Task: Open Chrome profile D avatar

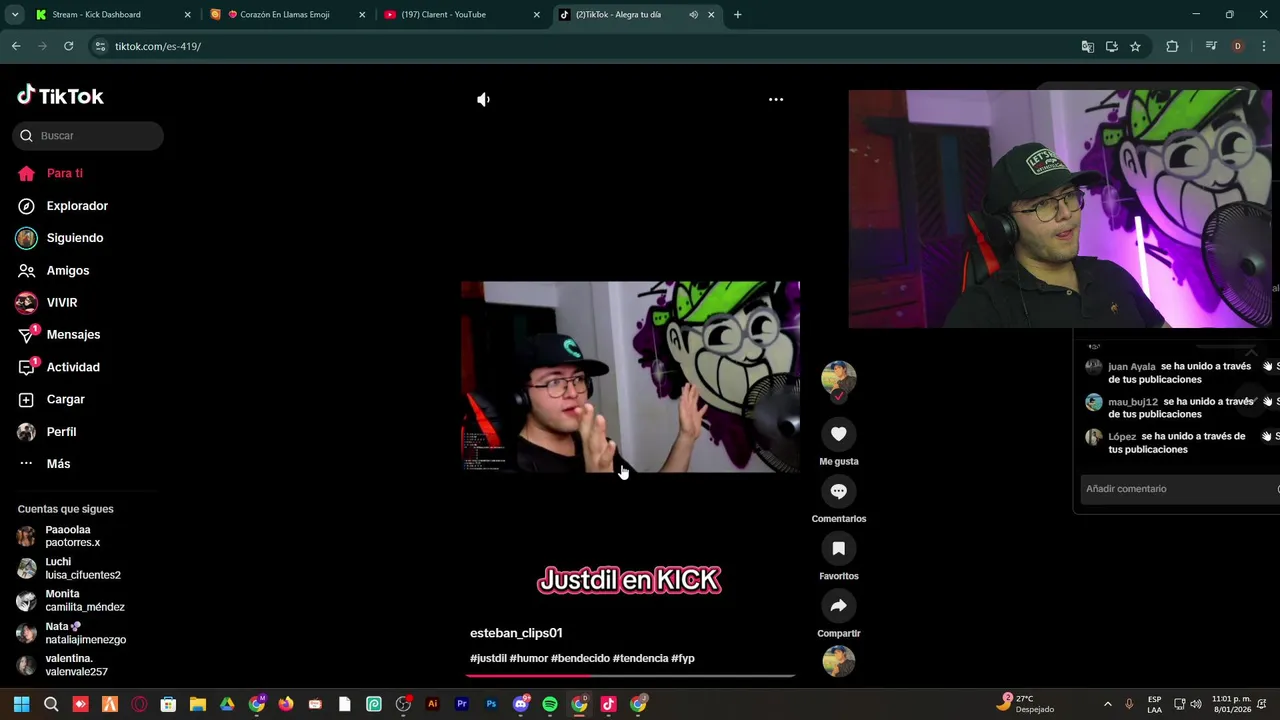Action: tap(1238, 46)
